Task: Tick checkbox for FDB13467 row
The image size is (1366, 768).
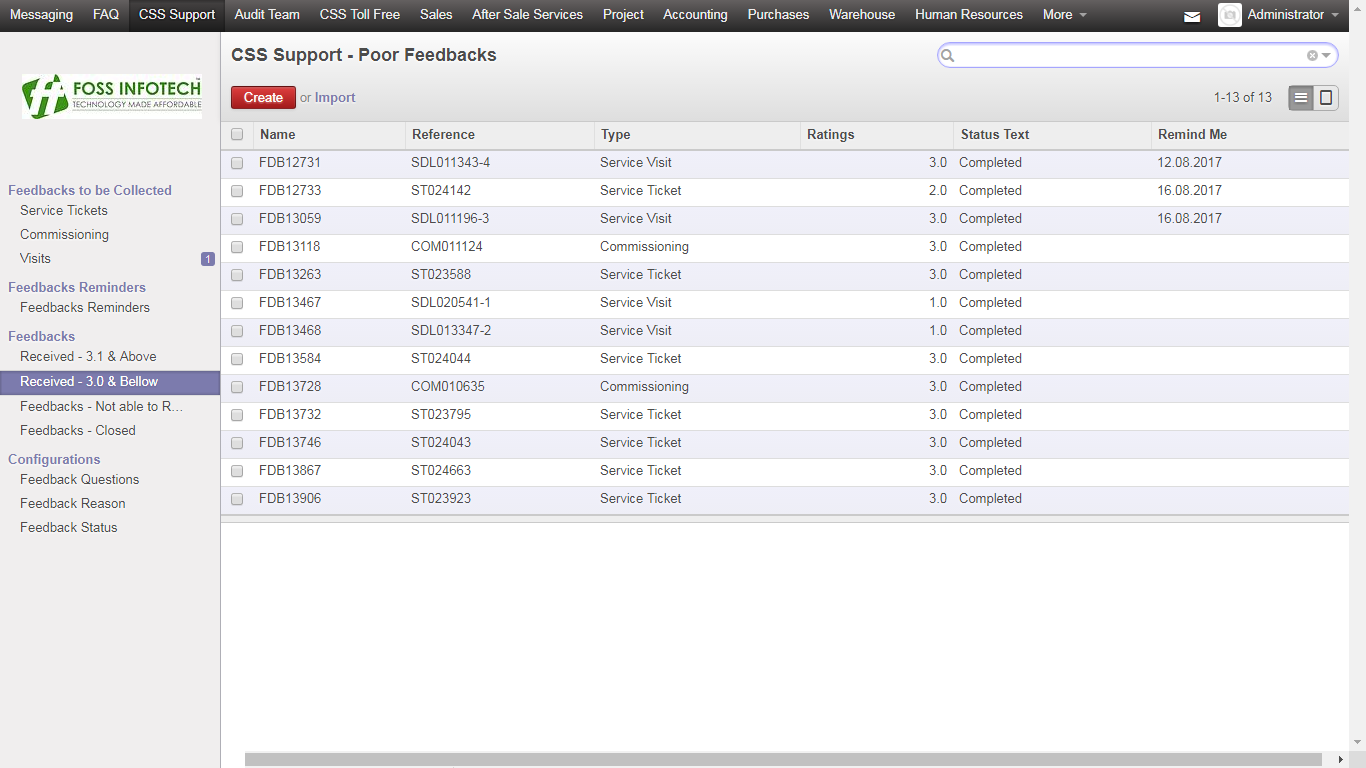Action: click(x=237, y=303)
